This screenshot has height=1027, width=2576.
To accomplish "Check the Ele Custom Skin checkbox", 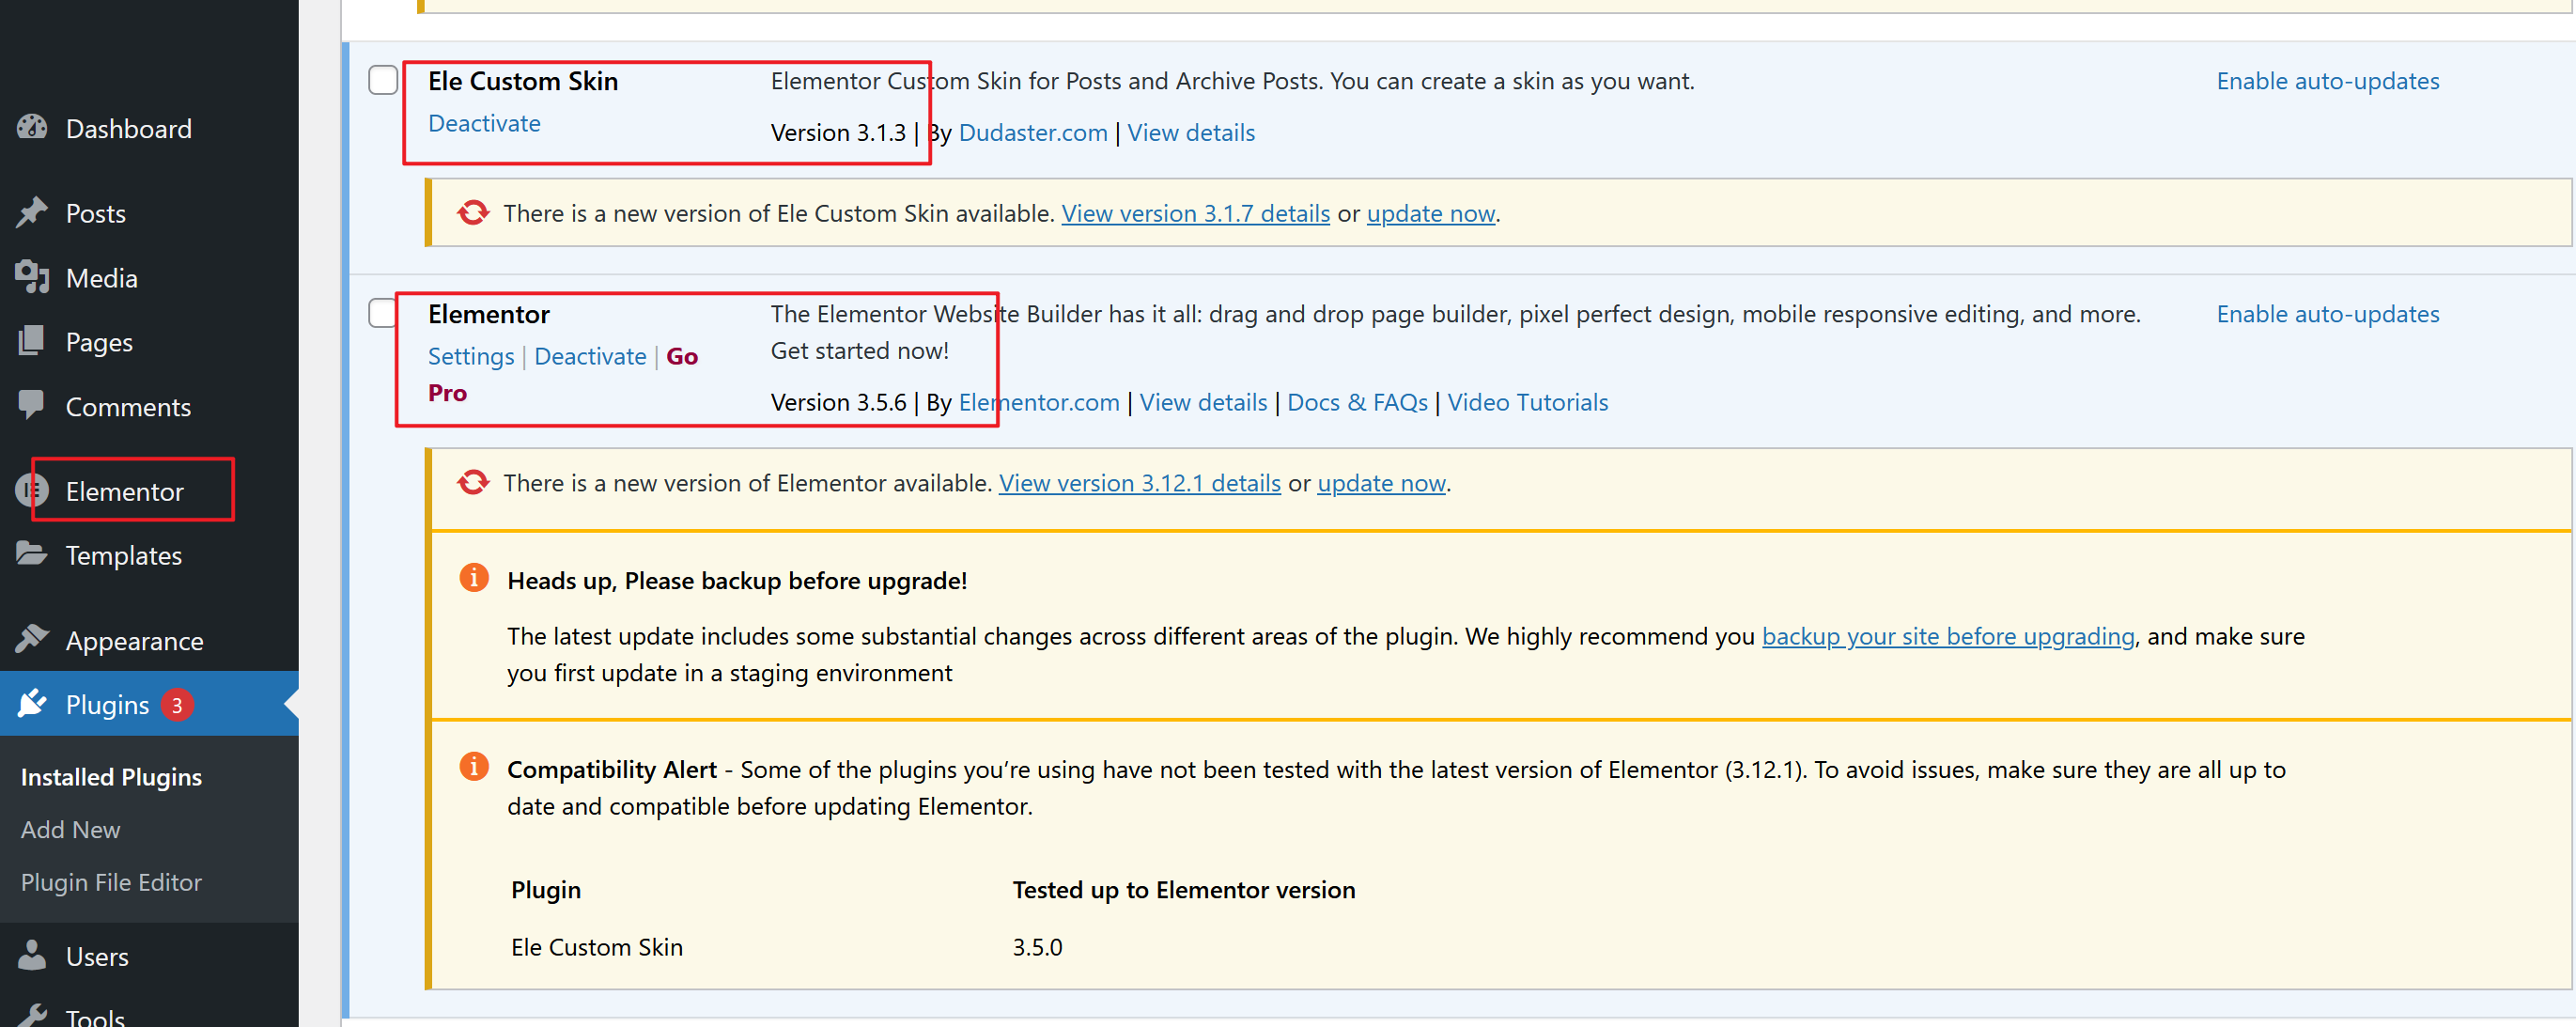I will tap(383, 80).
